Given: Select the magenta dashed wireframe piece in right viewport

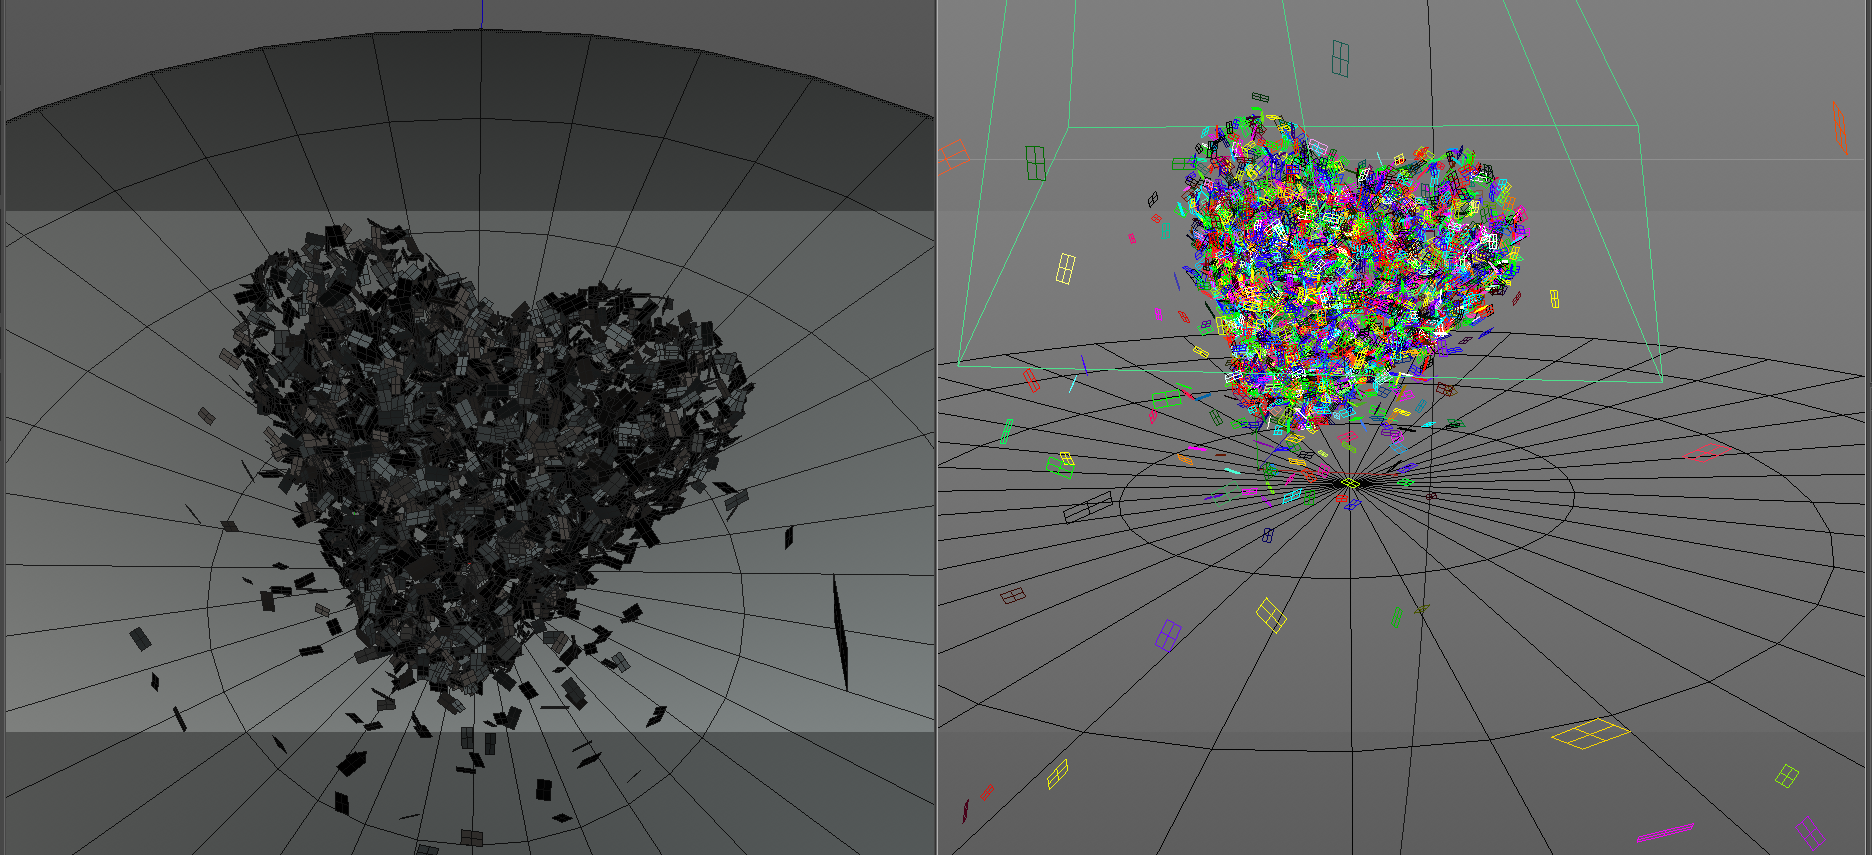Looking at the screenshot, I should [x=1666, y=831].
